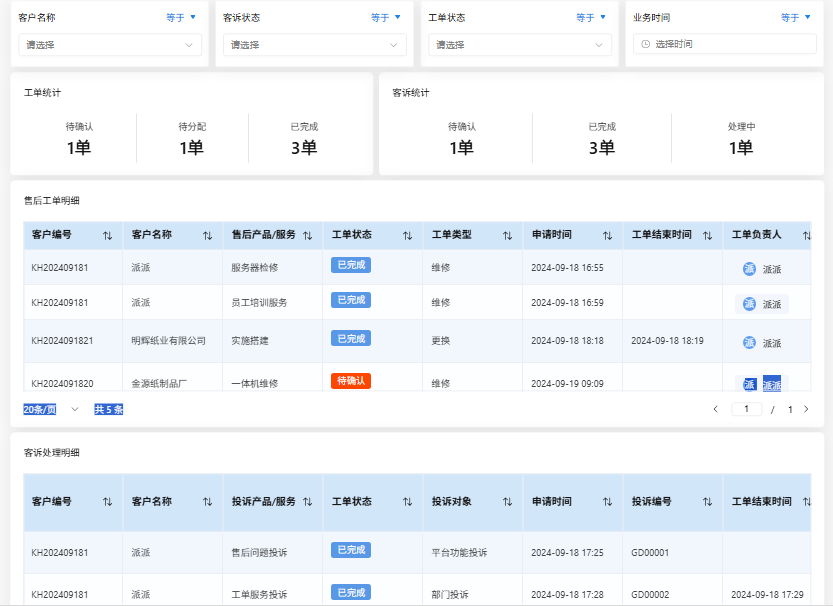Image resolution: width=833 pixels, height=606 pixels.
Task: Sort the 申请时间 column using its sort icon
Action: pyautogui.click(x=608, y=235)
